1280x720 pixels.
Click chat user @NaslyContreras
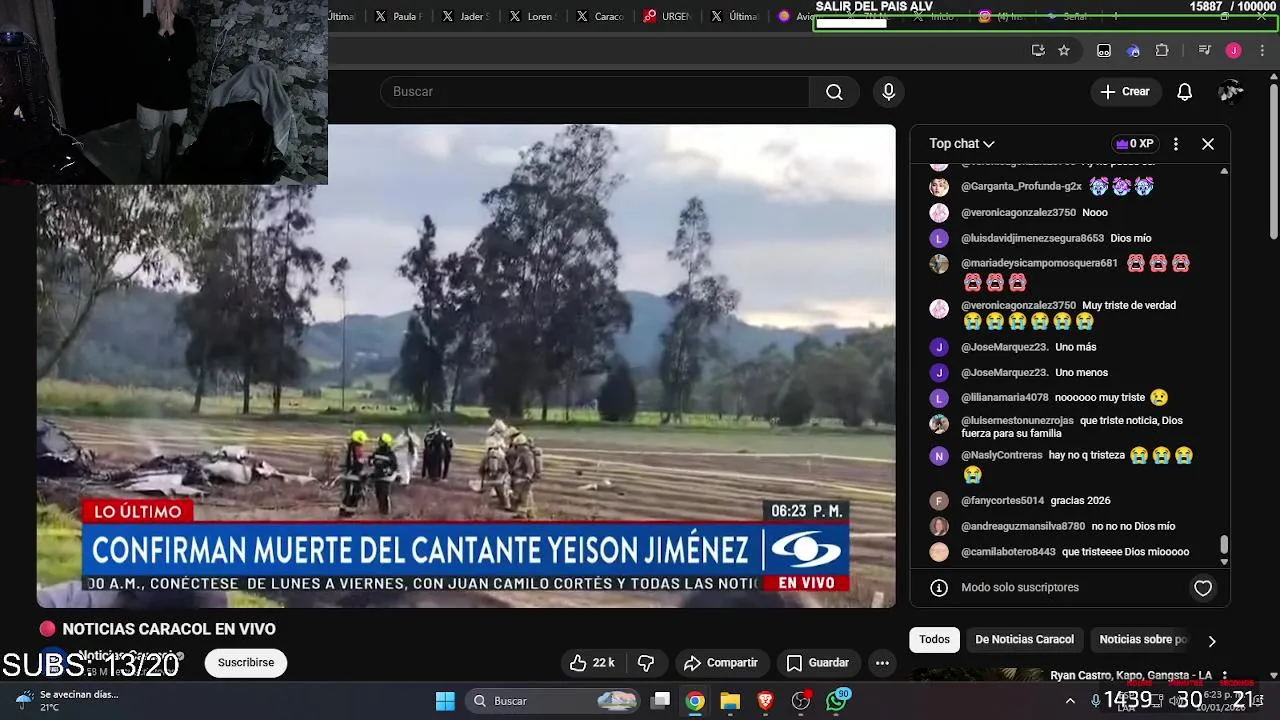pyautogui.click(x=1002, y=455)
